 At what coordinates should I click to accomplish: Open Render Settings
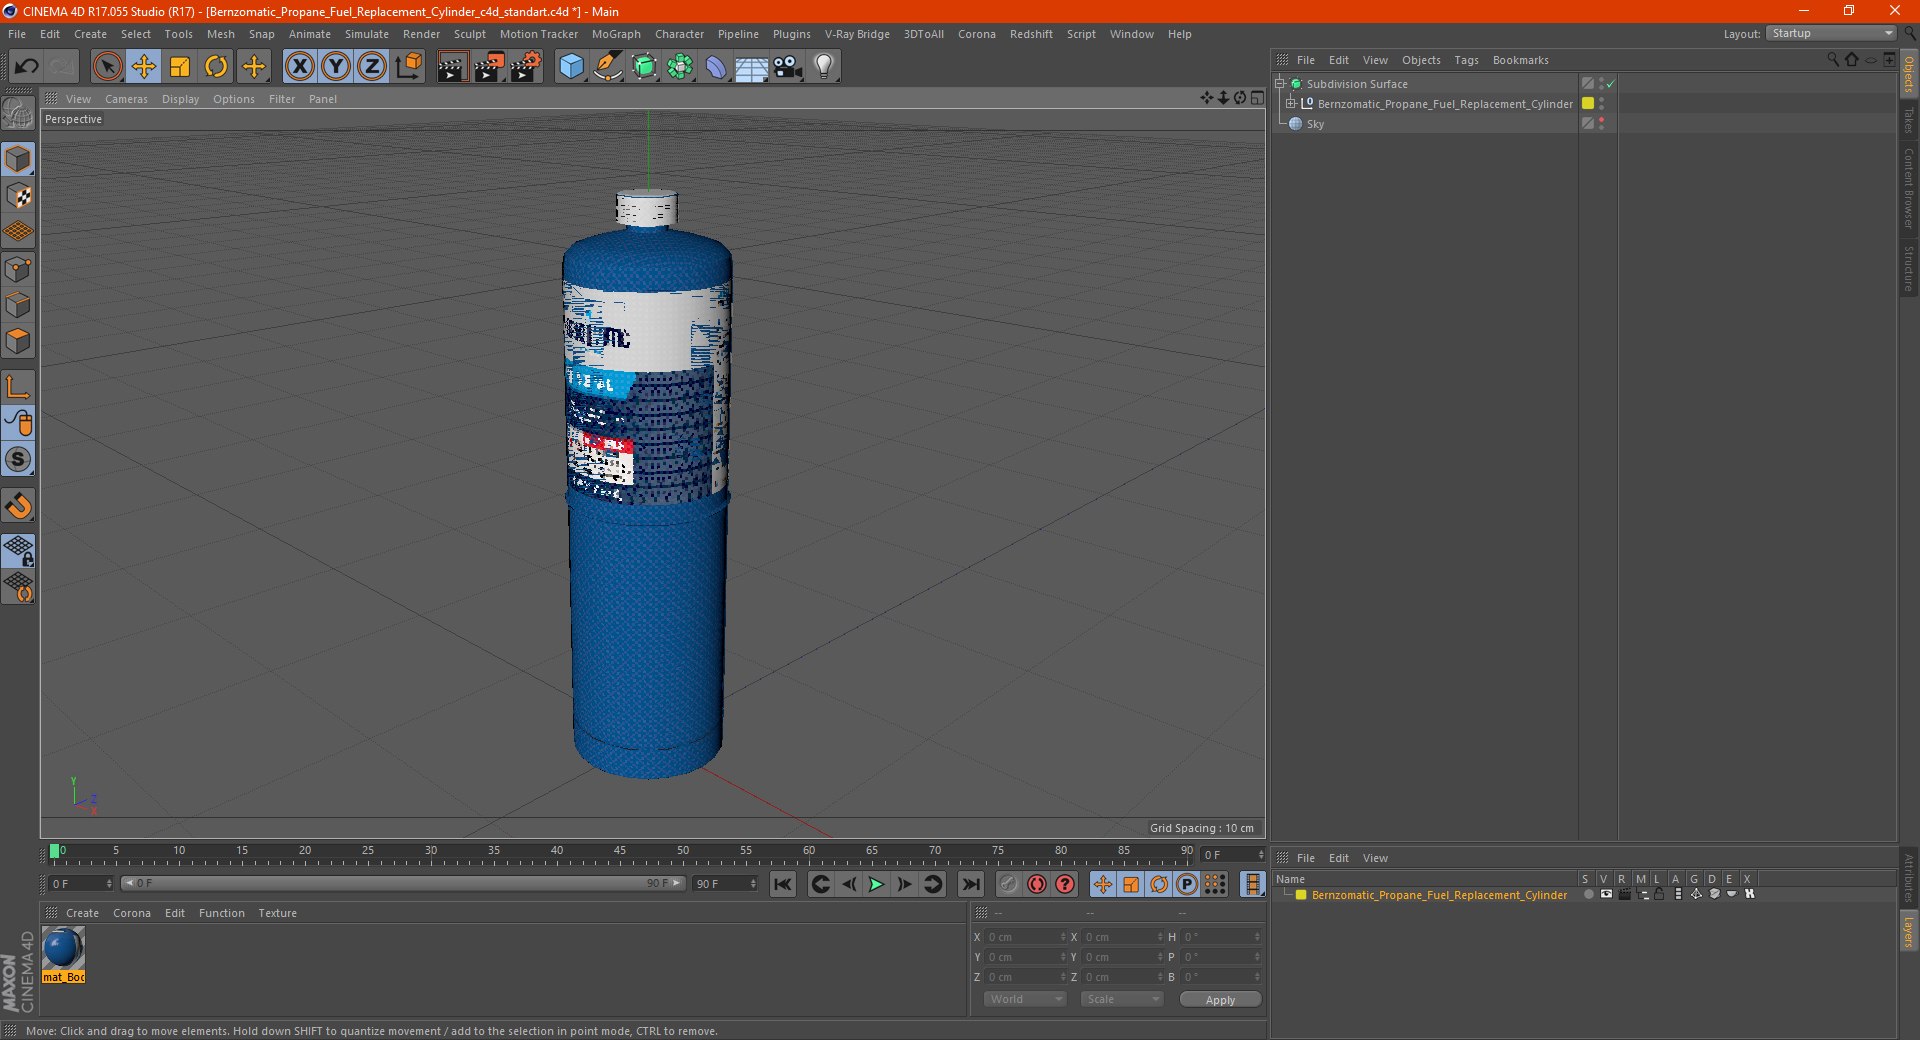tap(526, 67)
